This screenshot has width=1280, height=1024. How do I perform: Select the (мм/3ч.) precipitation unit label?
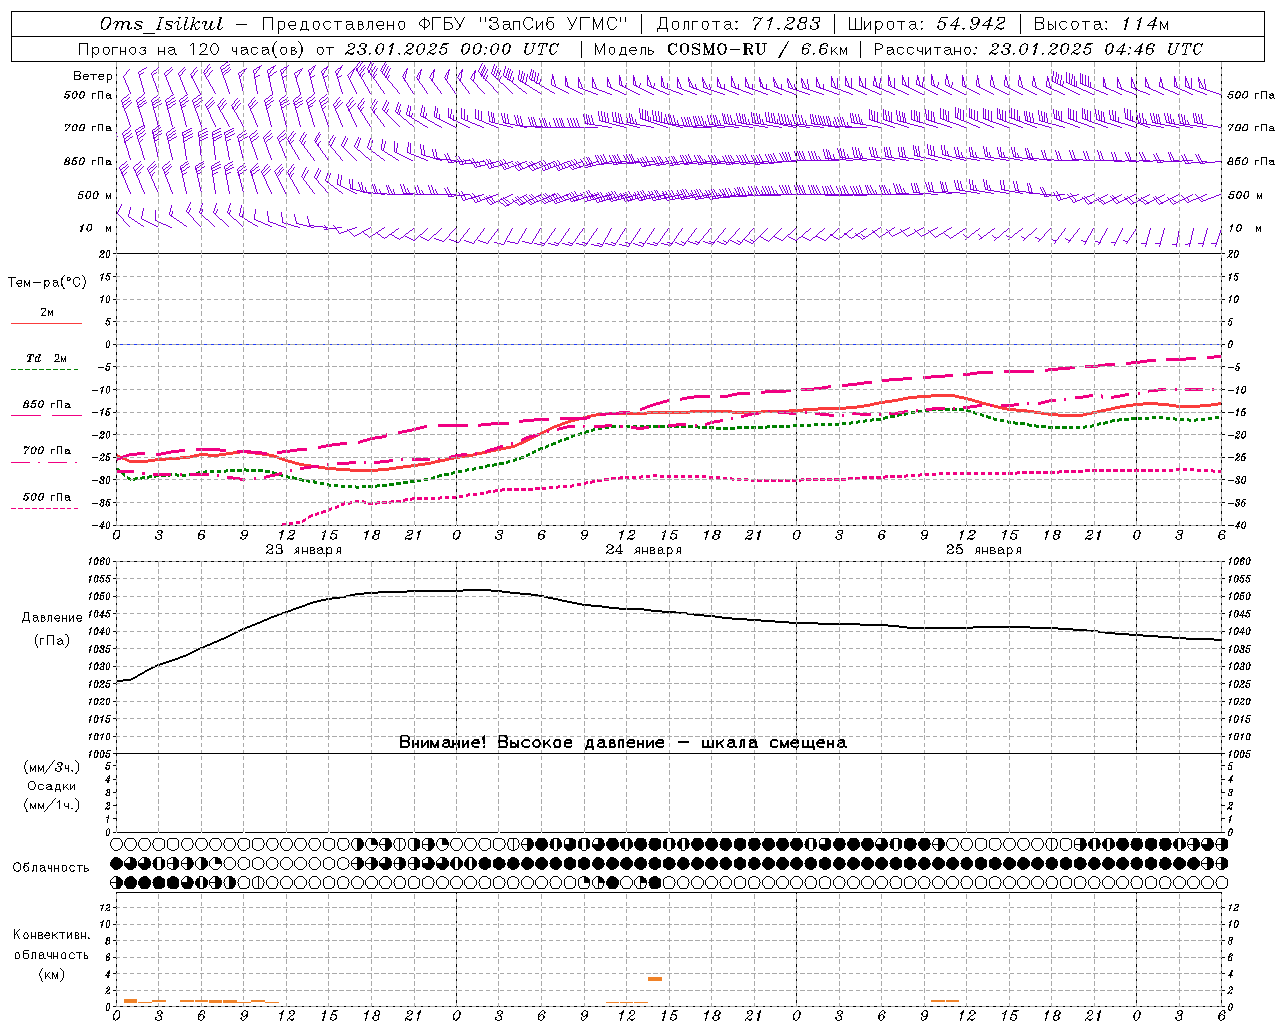(x=52, y=767)
